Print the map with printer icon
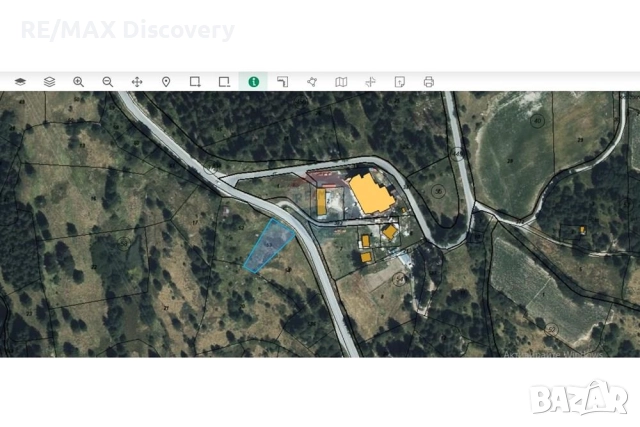 [429, 81]
